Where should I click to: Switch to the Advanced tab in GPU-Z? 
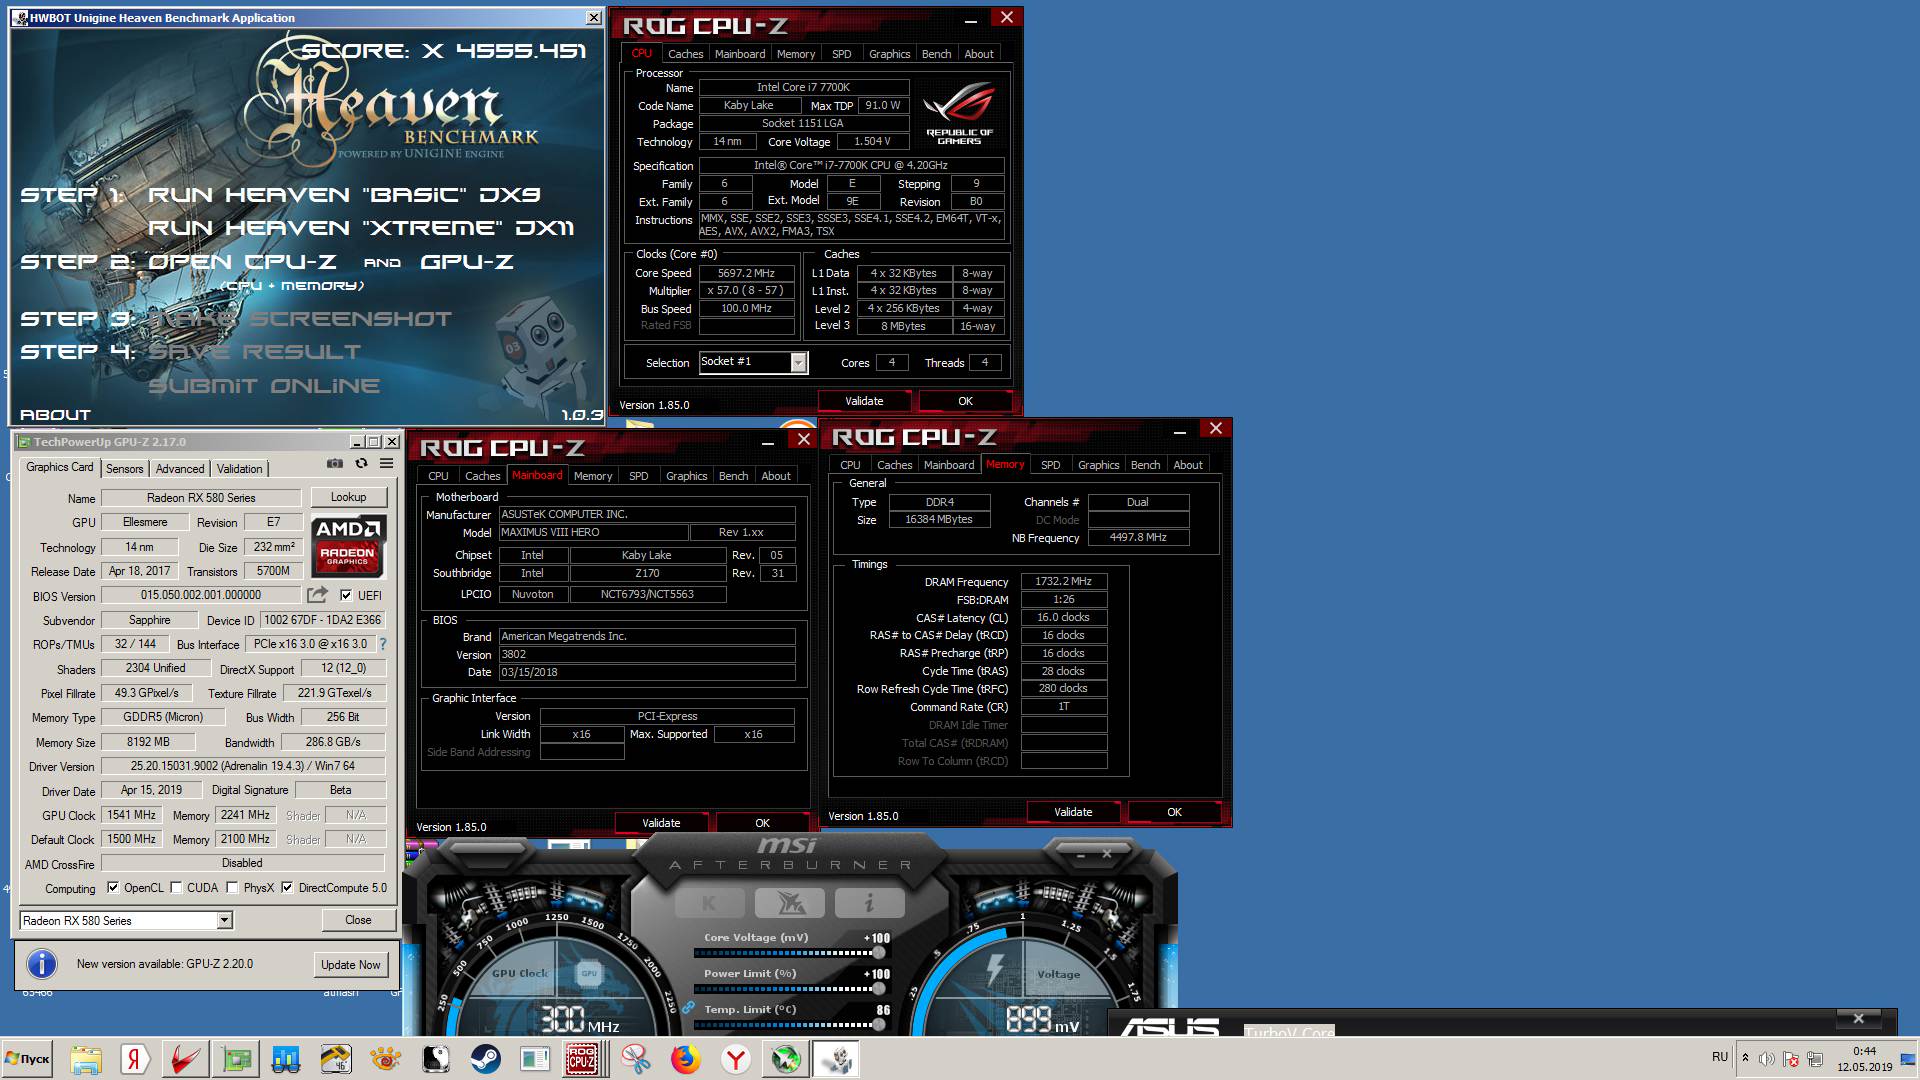(180, 468)
